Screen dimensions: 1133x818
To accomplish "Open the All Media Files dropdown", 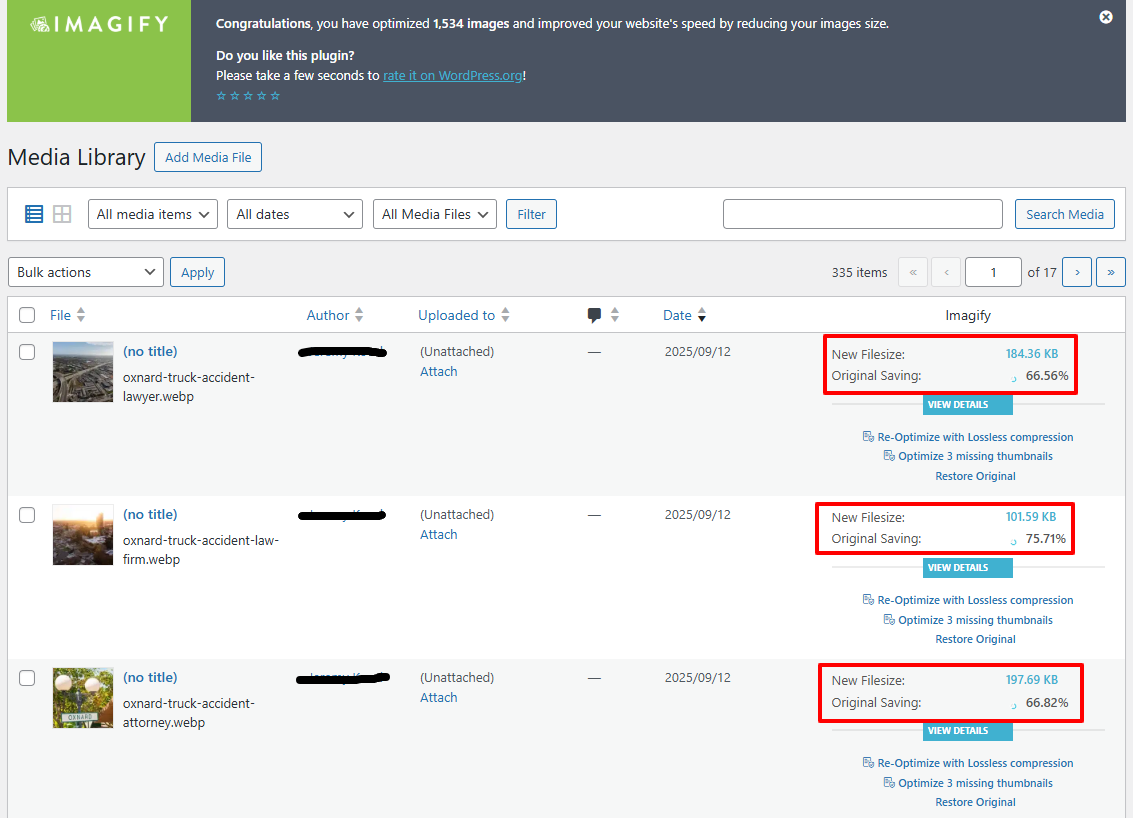I will pyautogui.click(x=434, y=214).
